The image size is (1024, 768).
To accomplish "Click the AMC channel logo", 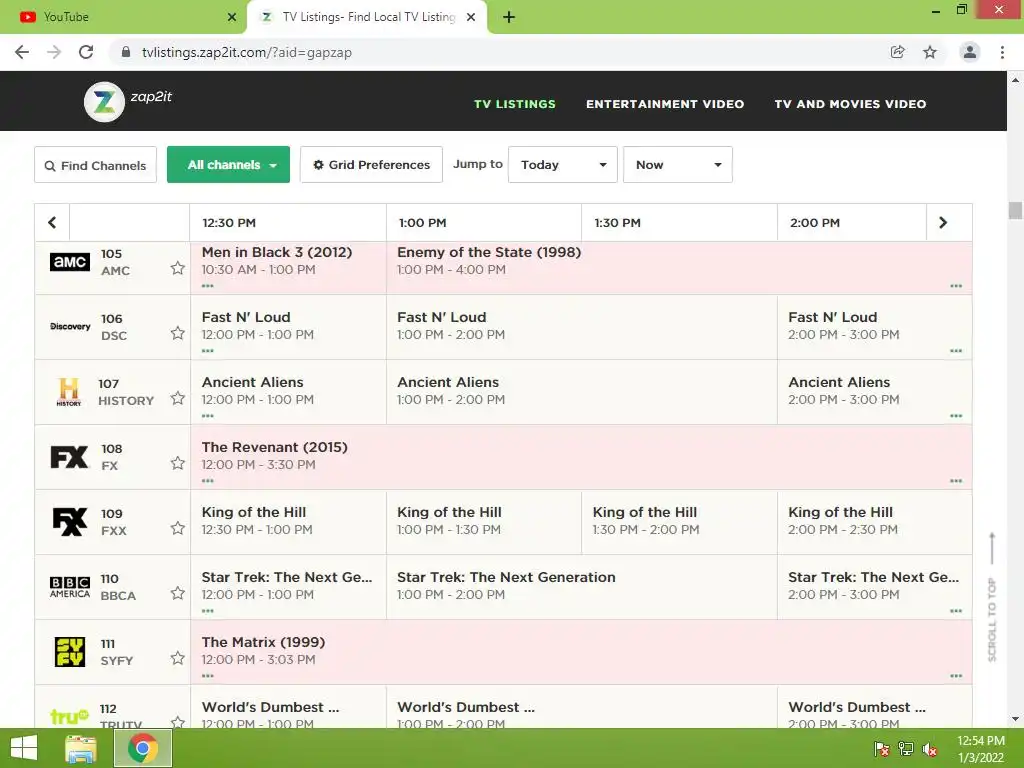I will tap(70, 262).
